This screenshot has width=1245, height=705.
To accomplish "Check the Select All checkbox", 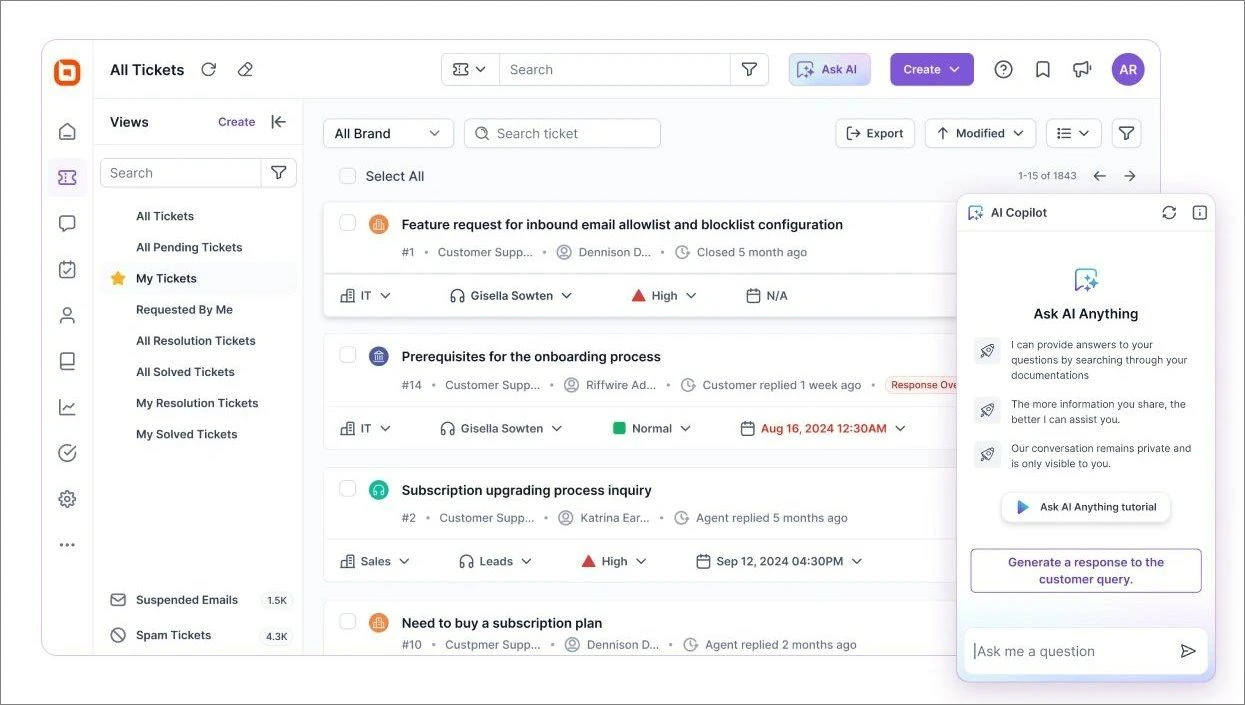I will [x=348, y=176].
